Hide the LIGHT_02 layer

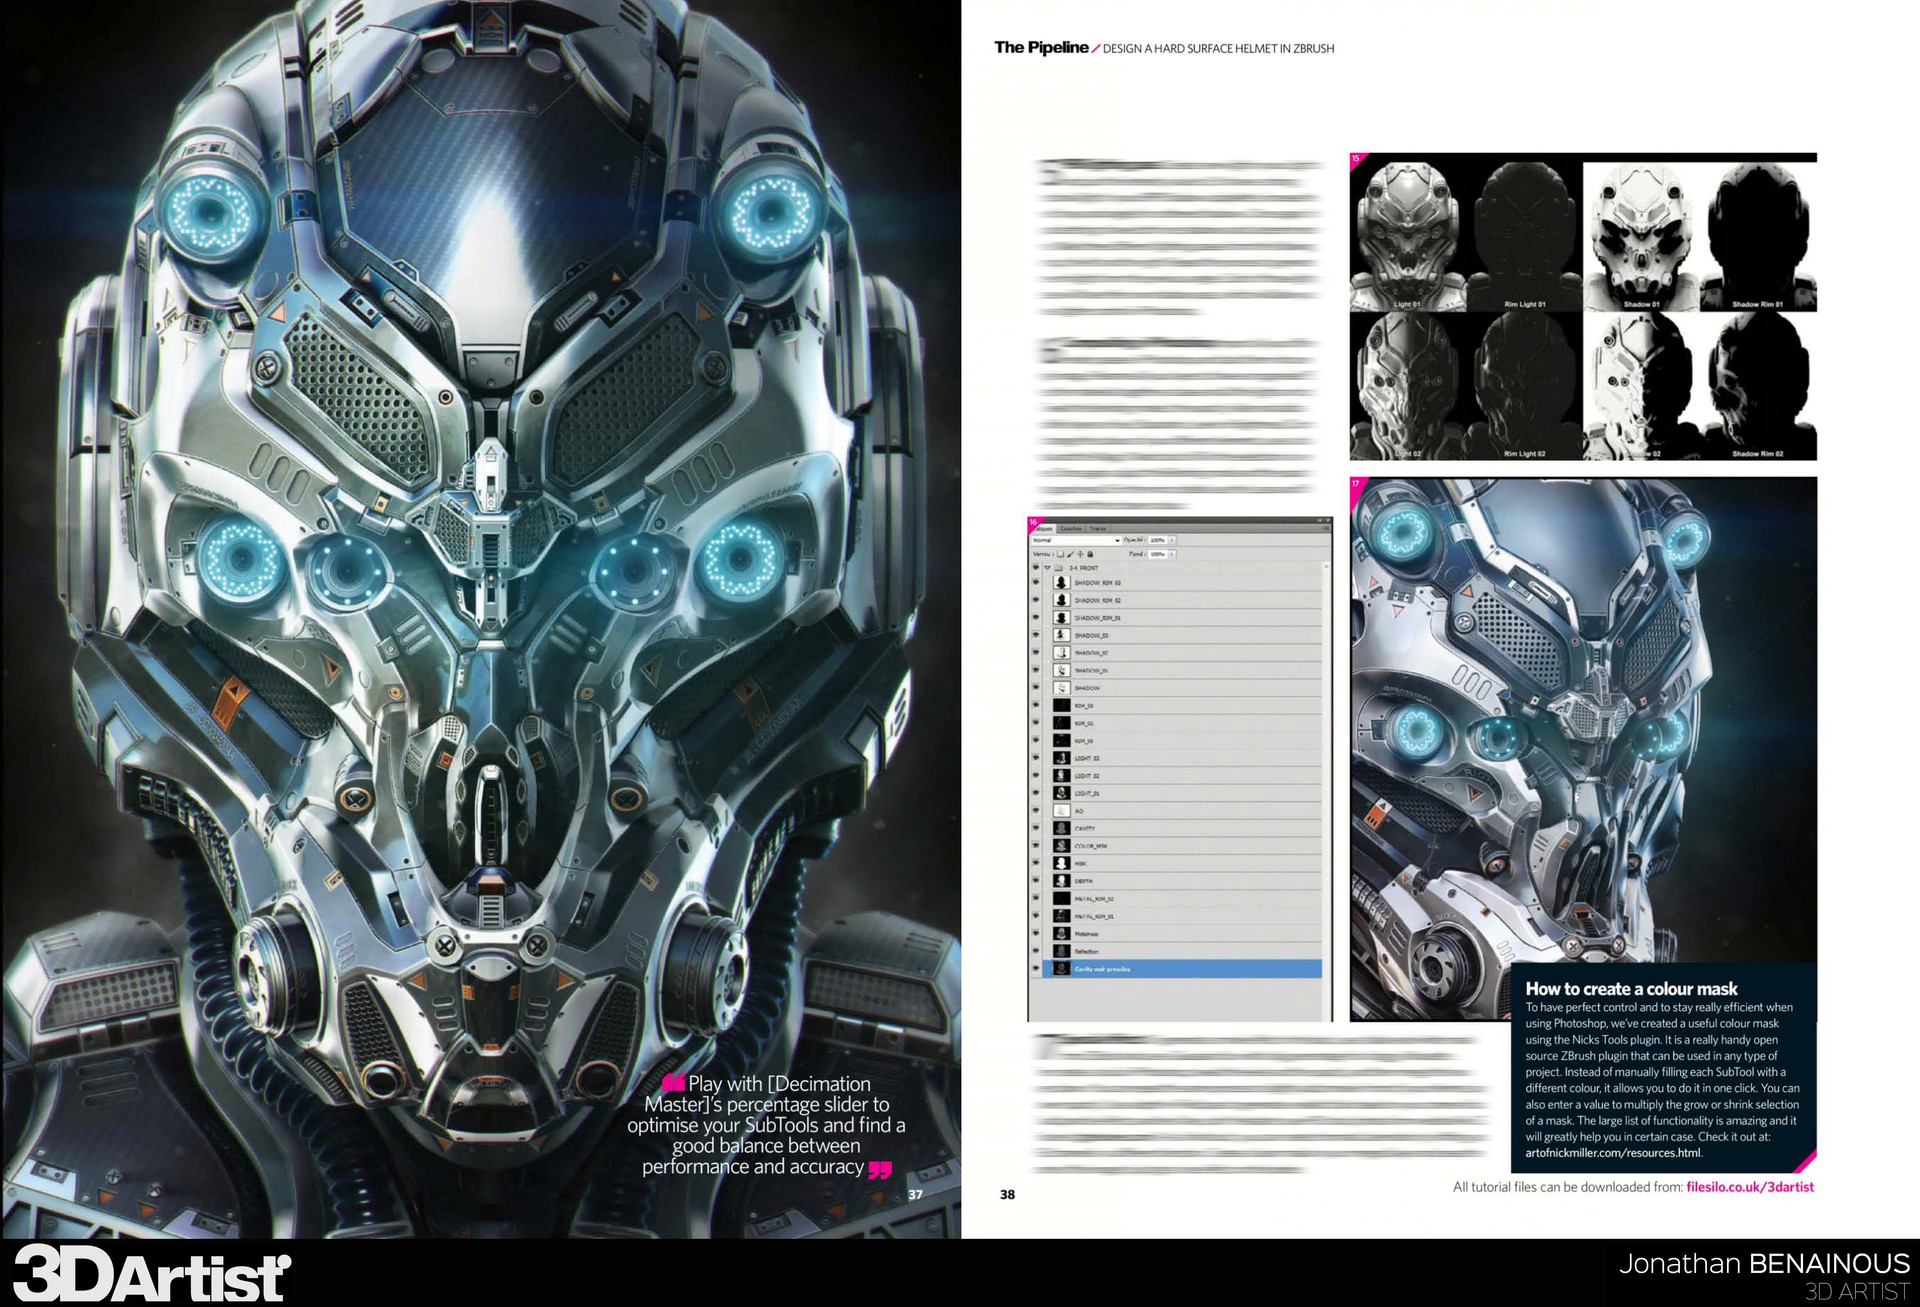point(1036,776)
